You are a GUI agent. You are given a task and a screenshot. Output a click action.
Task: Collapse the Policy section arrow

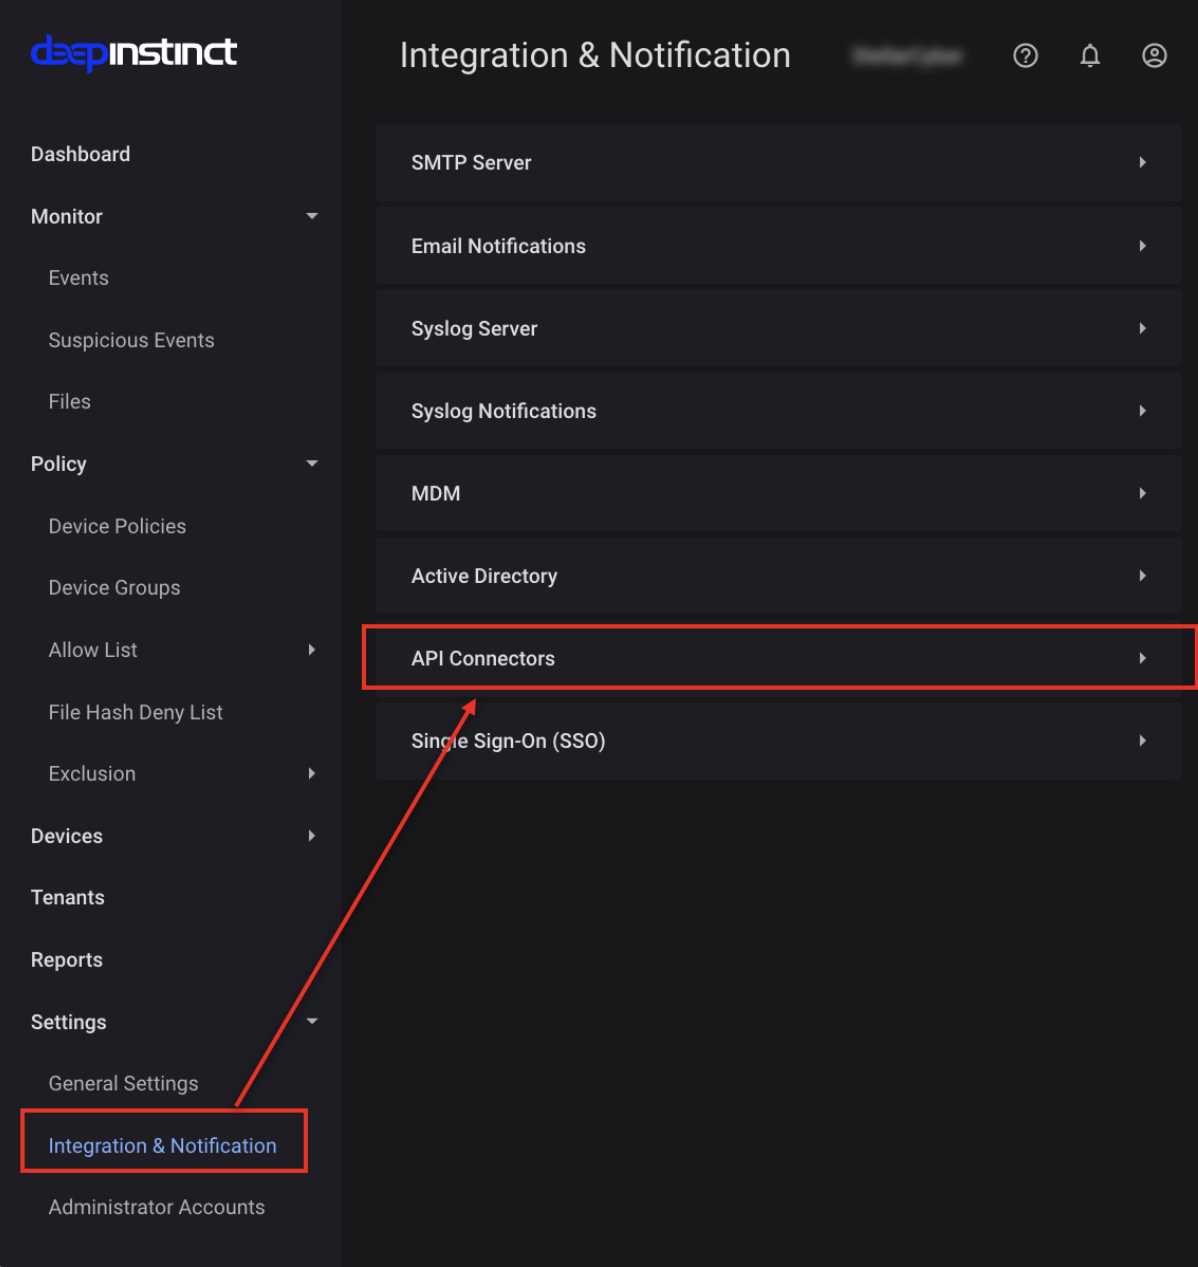pyautogui.click(x=312, y=463)
